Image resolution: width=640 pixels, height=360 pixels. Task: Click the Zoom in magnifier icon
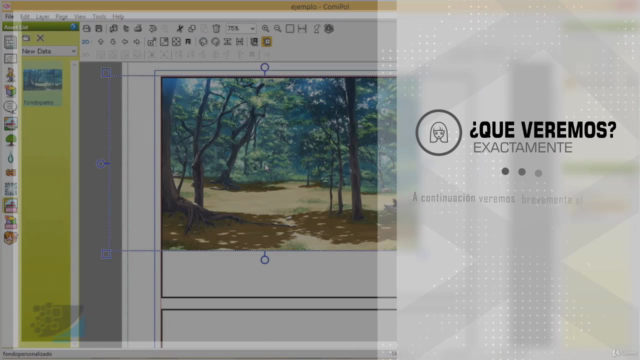pos(265,29)
